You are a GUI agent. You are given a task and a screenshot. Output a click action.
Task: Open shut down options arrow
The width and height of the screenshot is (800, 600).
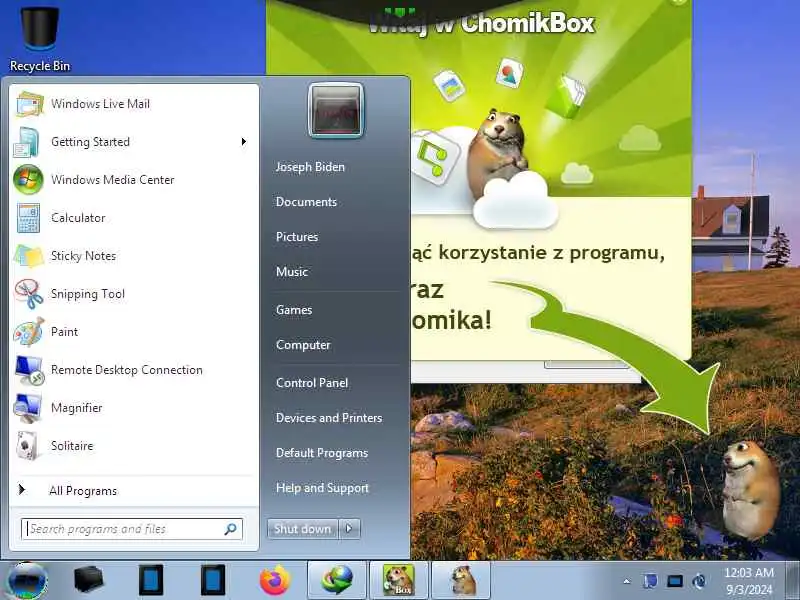pyautogui.click(x=349, y=529)
